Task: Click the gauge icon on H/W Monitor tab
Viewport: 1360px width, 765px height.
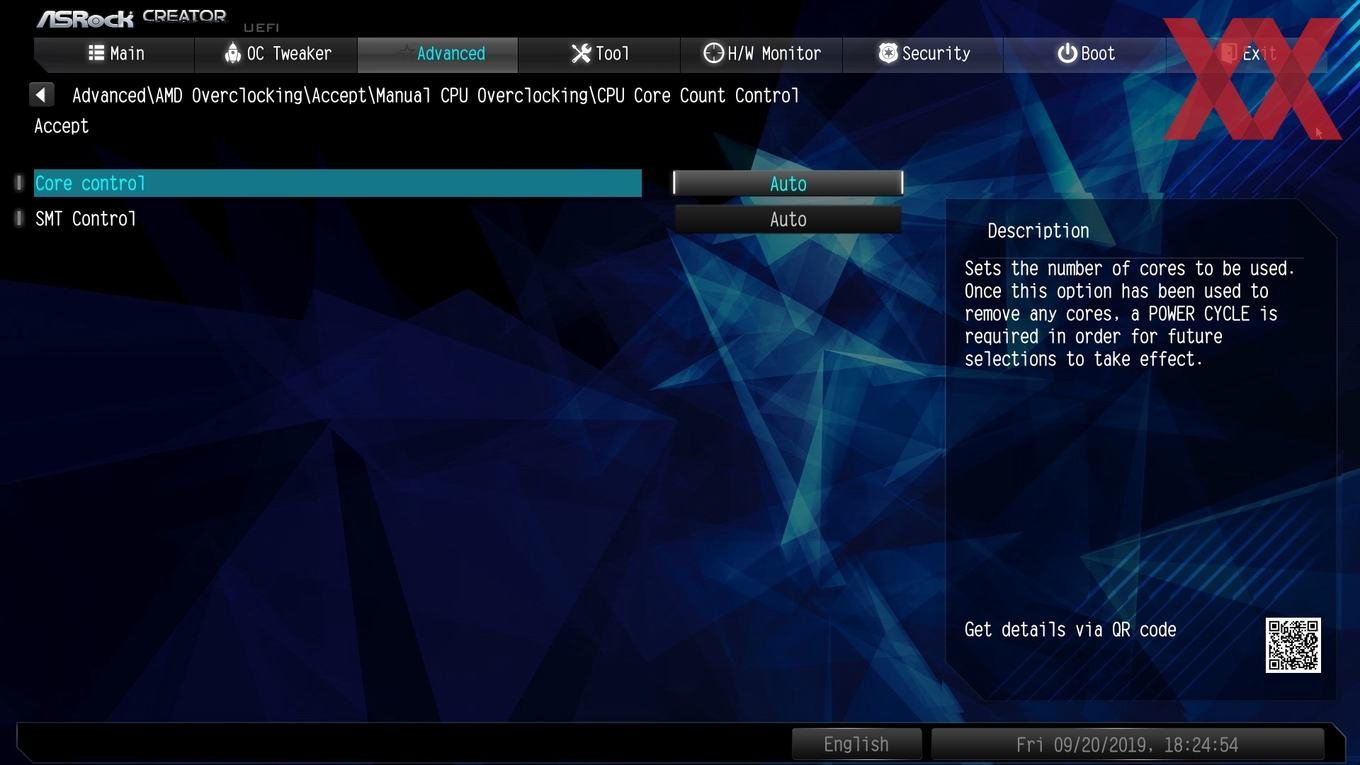Action: pos(713,53)
